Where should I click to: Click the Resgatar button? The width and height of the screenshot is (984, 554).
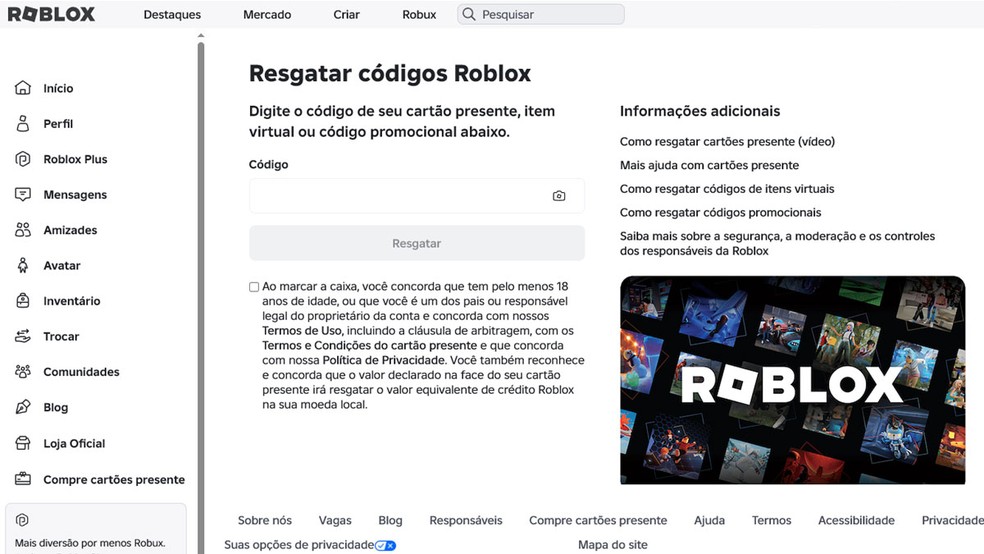pyautogui.click(x=417, y=243)
